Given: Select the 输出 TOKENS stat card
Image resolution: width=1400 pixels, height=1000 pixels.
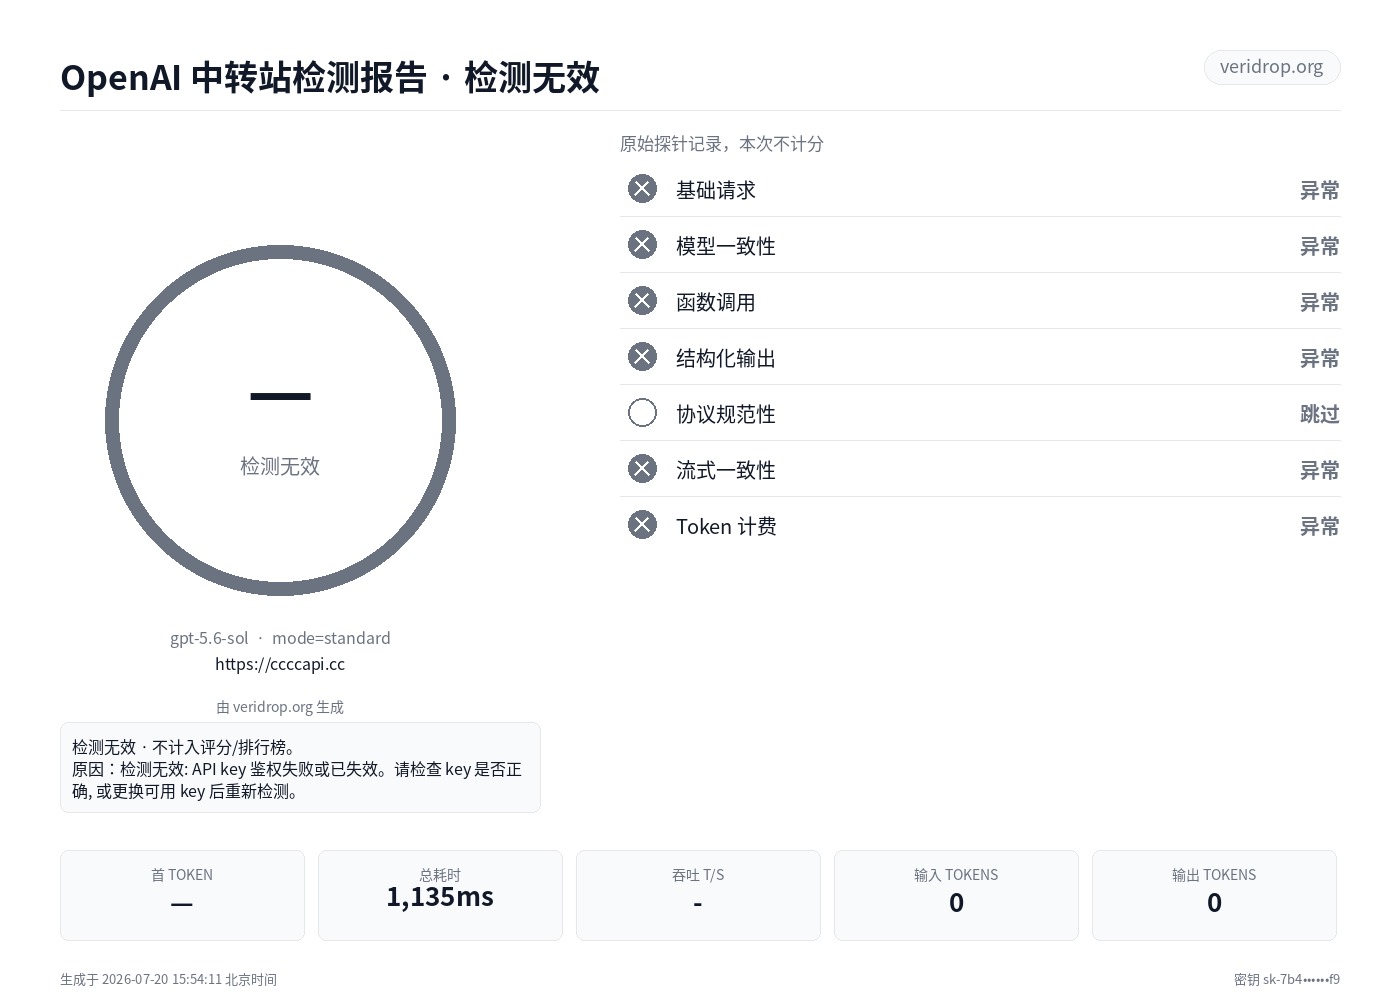Looking at the screenshot, I should (x=1214, y=895).
